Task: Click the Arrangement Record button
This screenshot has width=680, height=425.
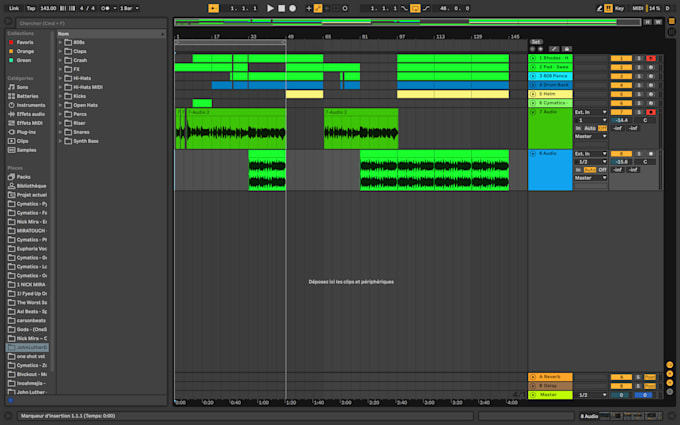Action: point(293,8)
